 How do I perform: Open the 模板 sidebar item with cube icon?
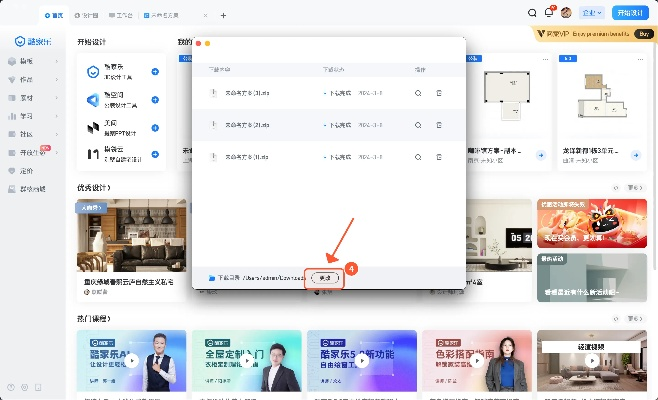pos(26,61)
